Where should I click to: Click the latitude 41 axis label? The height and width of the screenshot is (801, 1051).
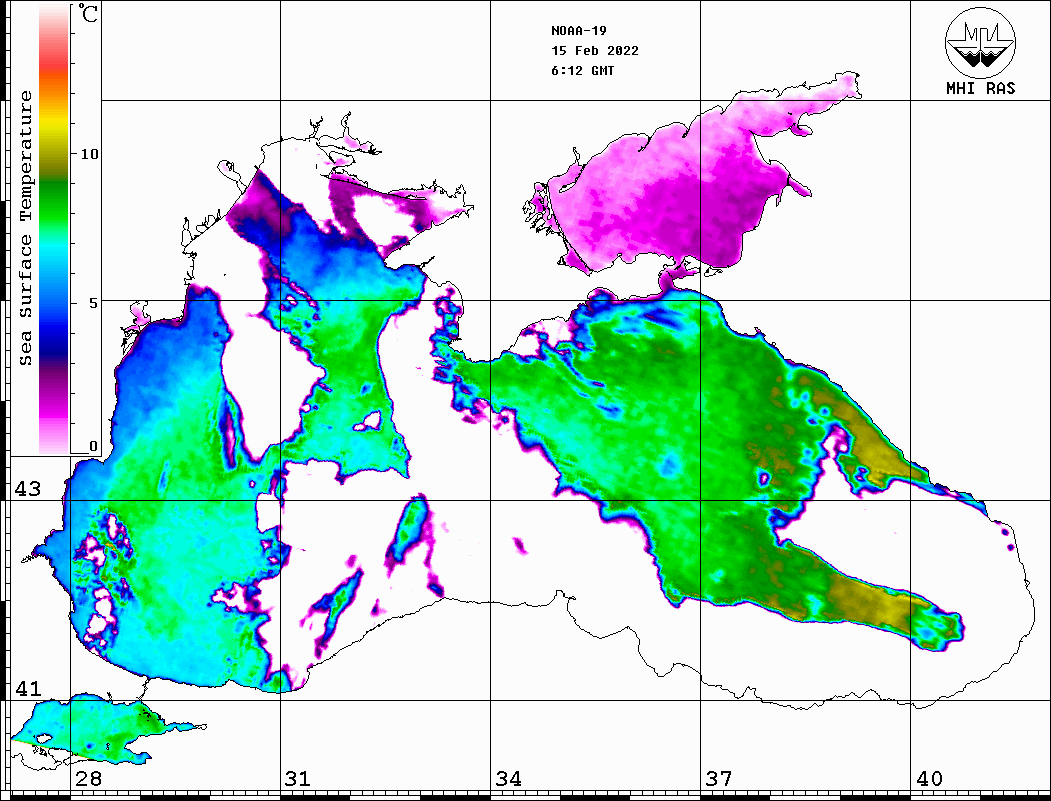[x=28, y=689]
